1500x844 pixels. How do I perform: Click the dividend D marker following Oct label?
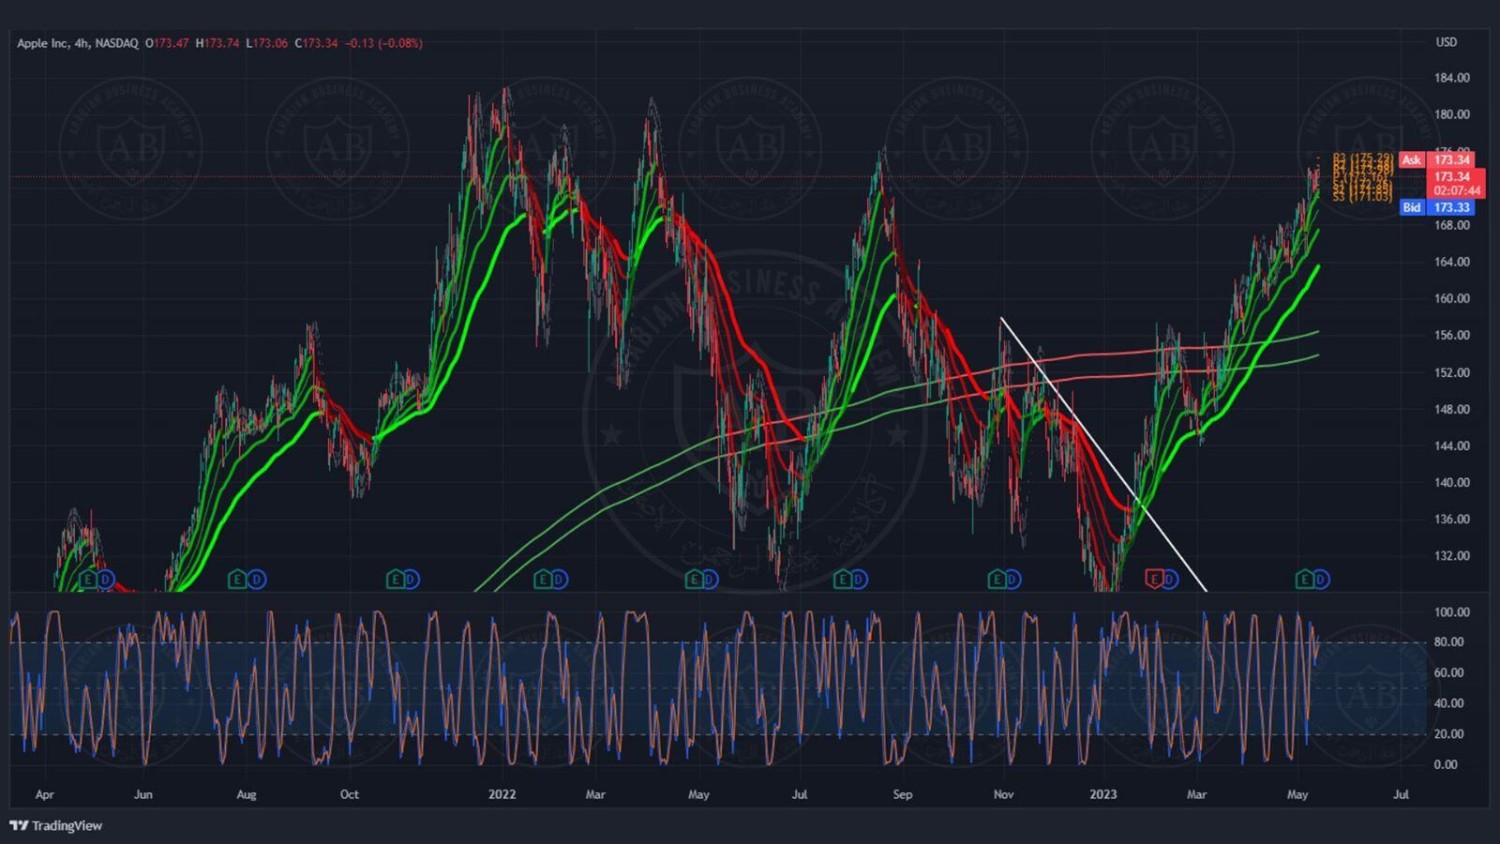tap(411, 579)
